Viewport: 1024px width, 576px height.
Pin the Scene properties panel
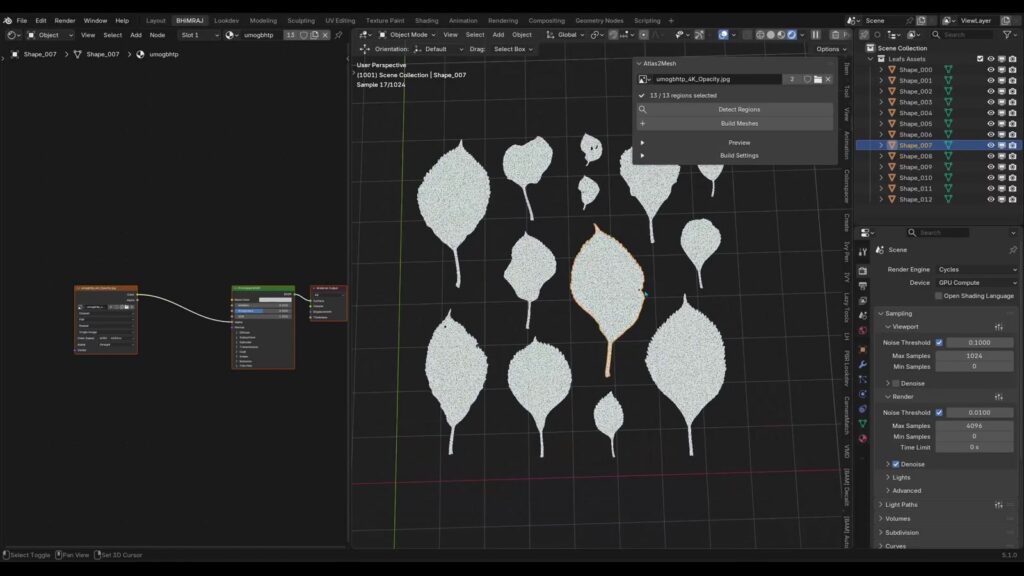1013,250
